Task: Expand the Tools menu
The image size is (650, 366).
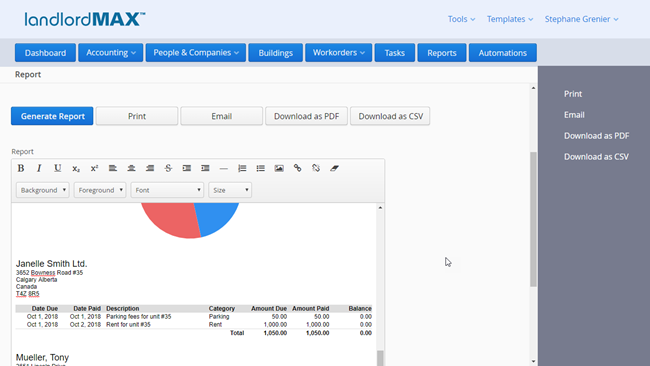Action: pos(461,19)
